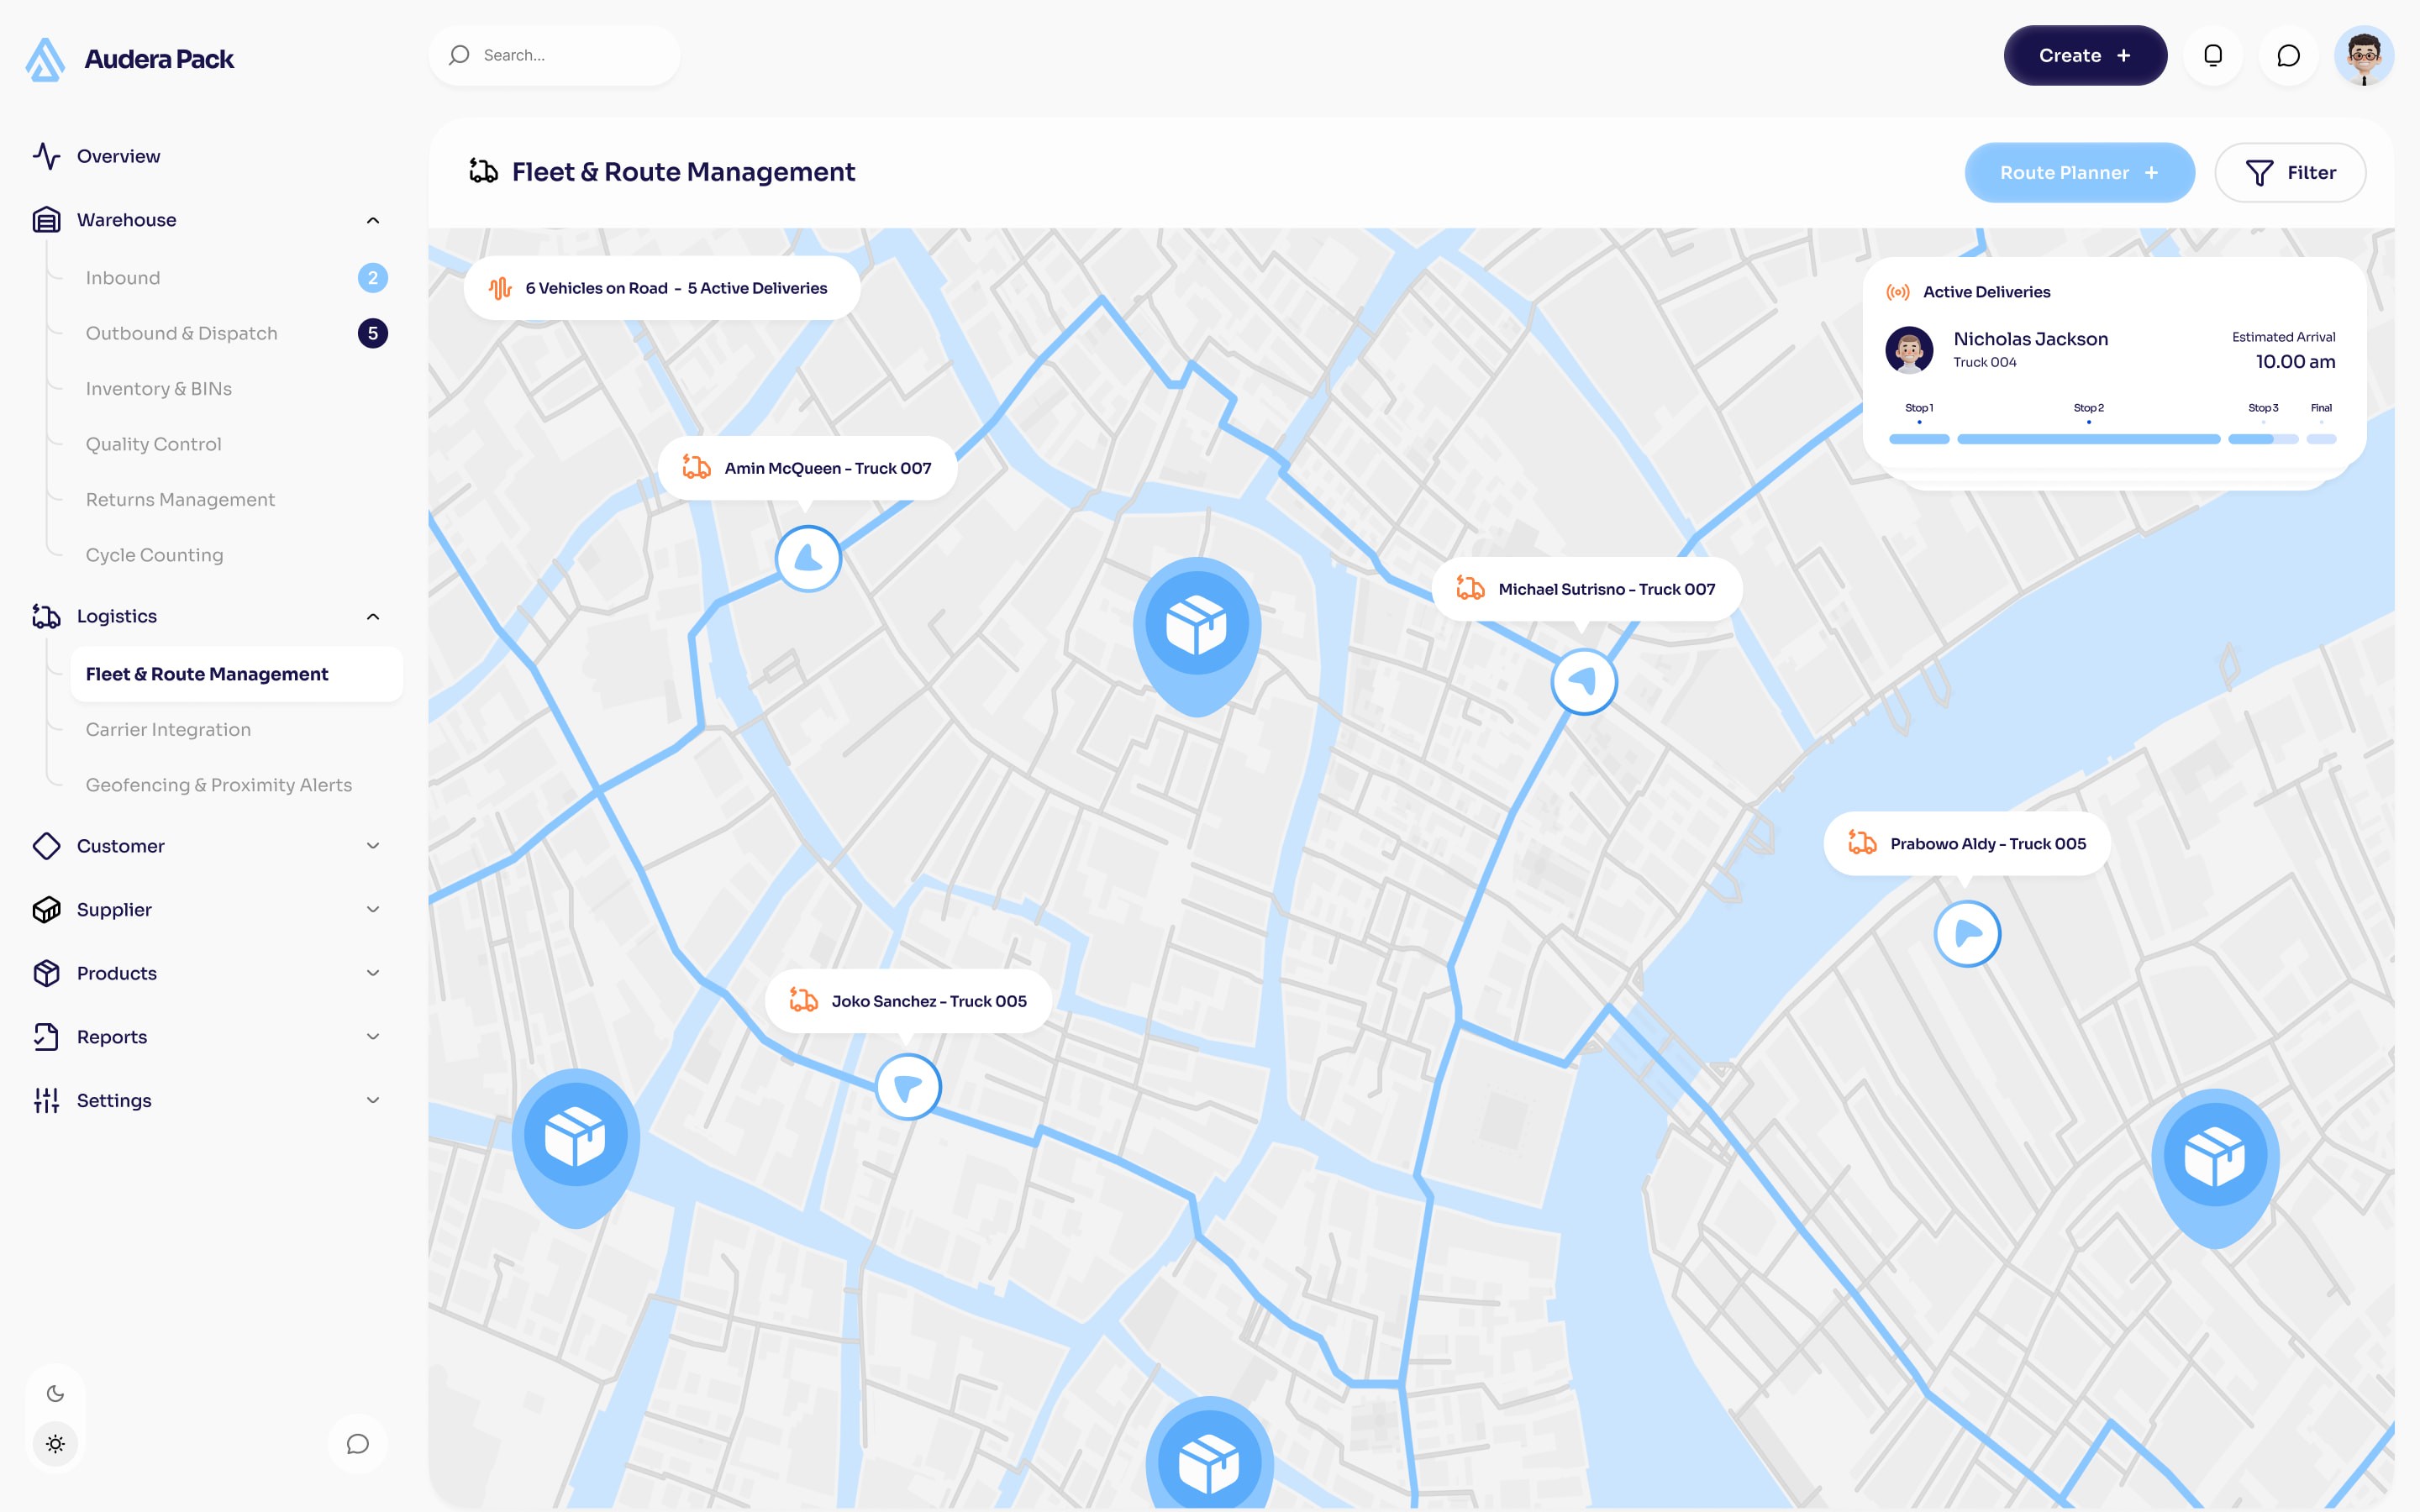Click the Create button
The image size is (2420, 1512).
pyautogui.click(x=2085, y=55)
